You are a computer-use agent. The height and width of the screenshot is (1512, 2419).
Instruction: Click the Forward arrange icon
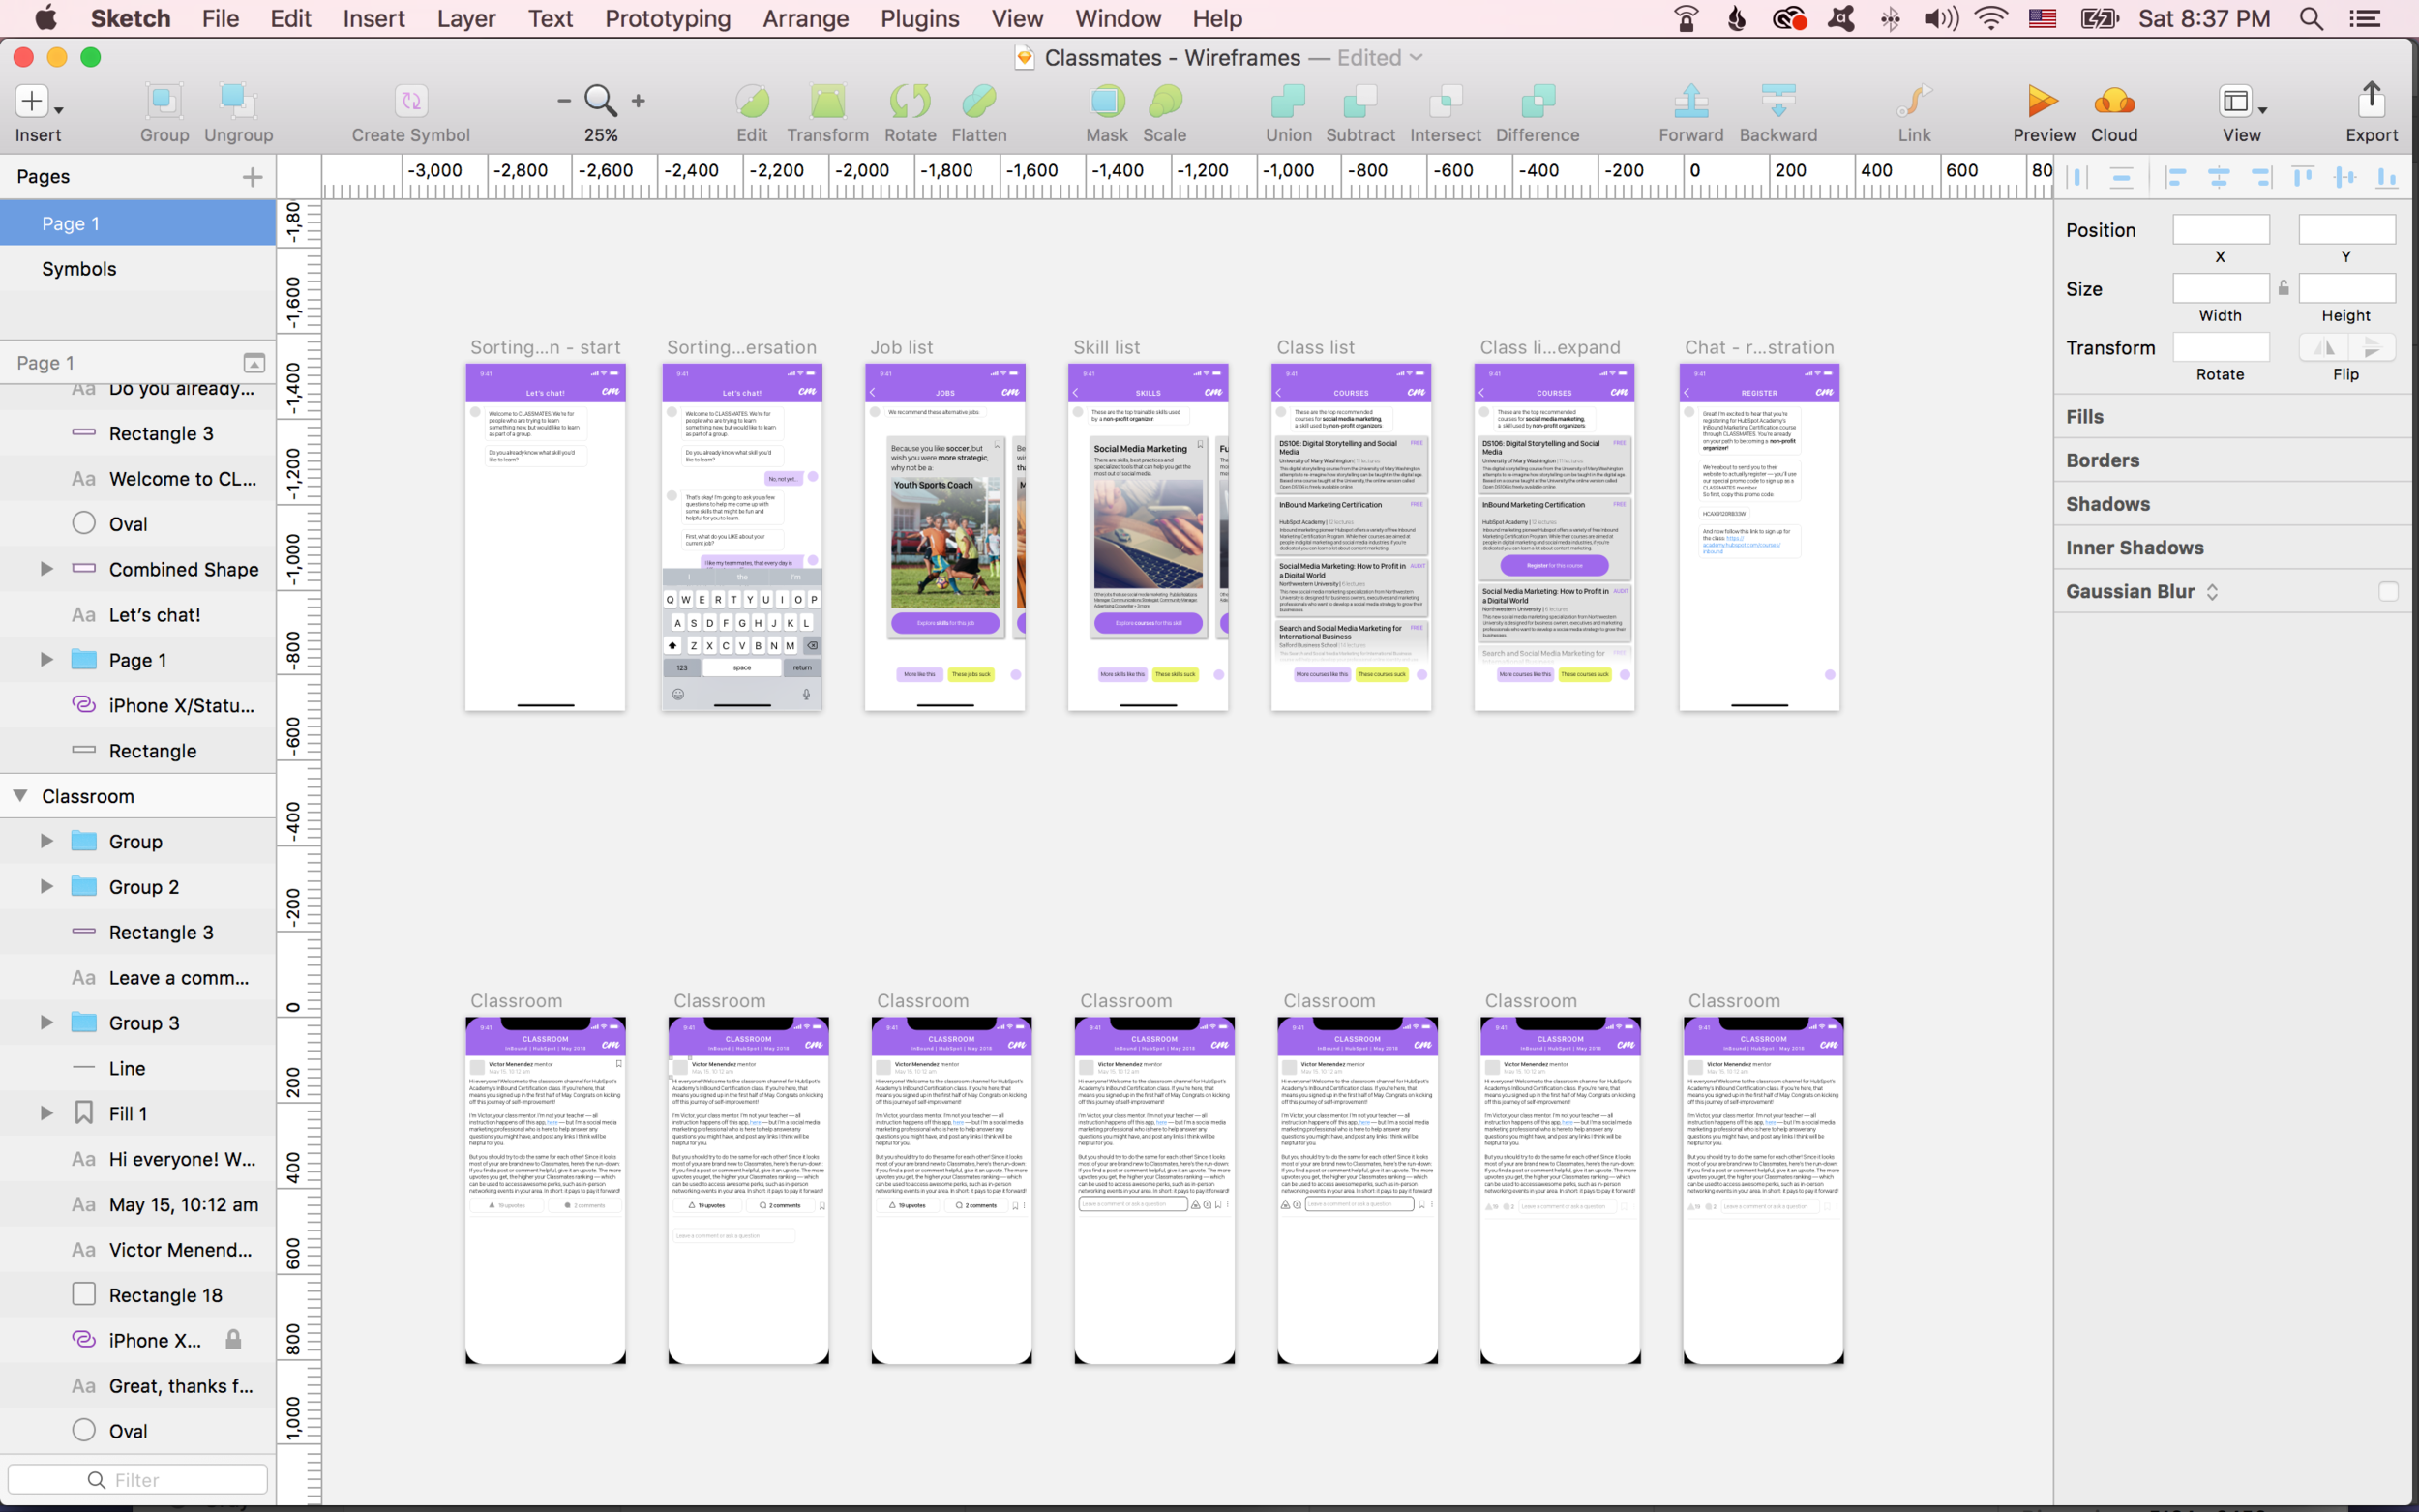(x=1690, y=101)
